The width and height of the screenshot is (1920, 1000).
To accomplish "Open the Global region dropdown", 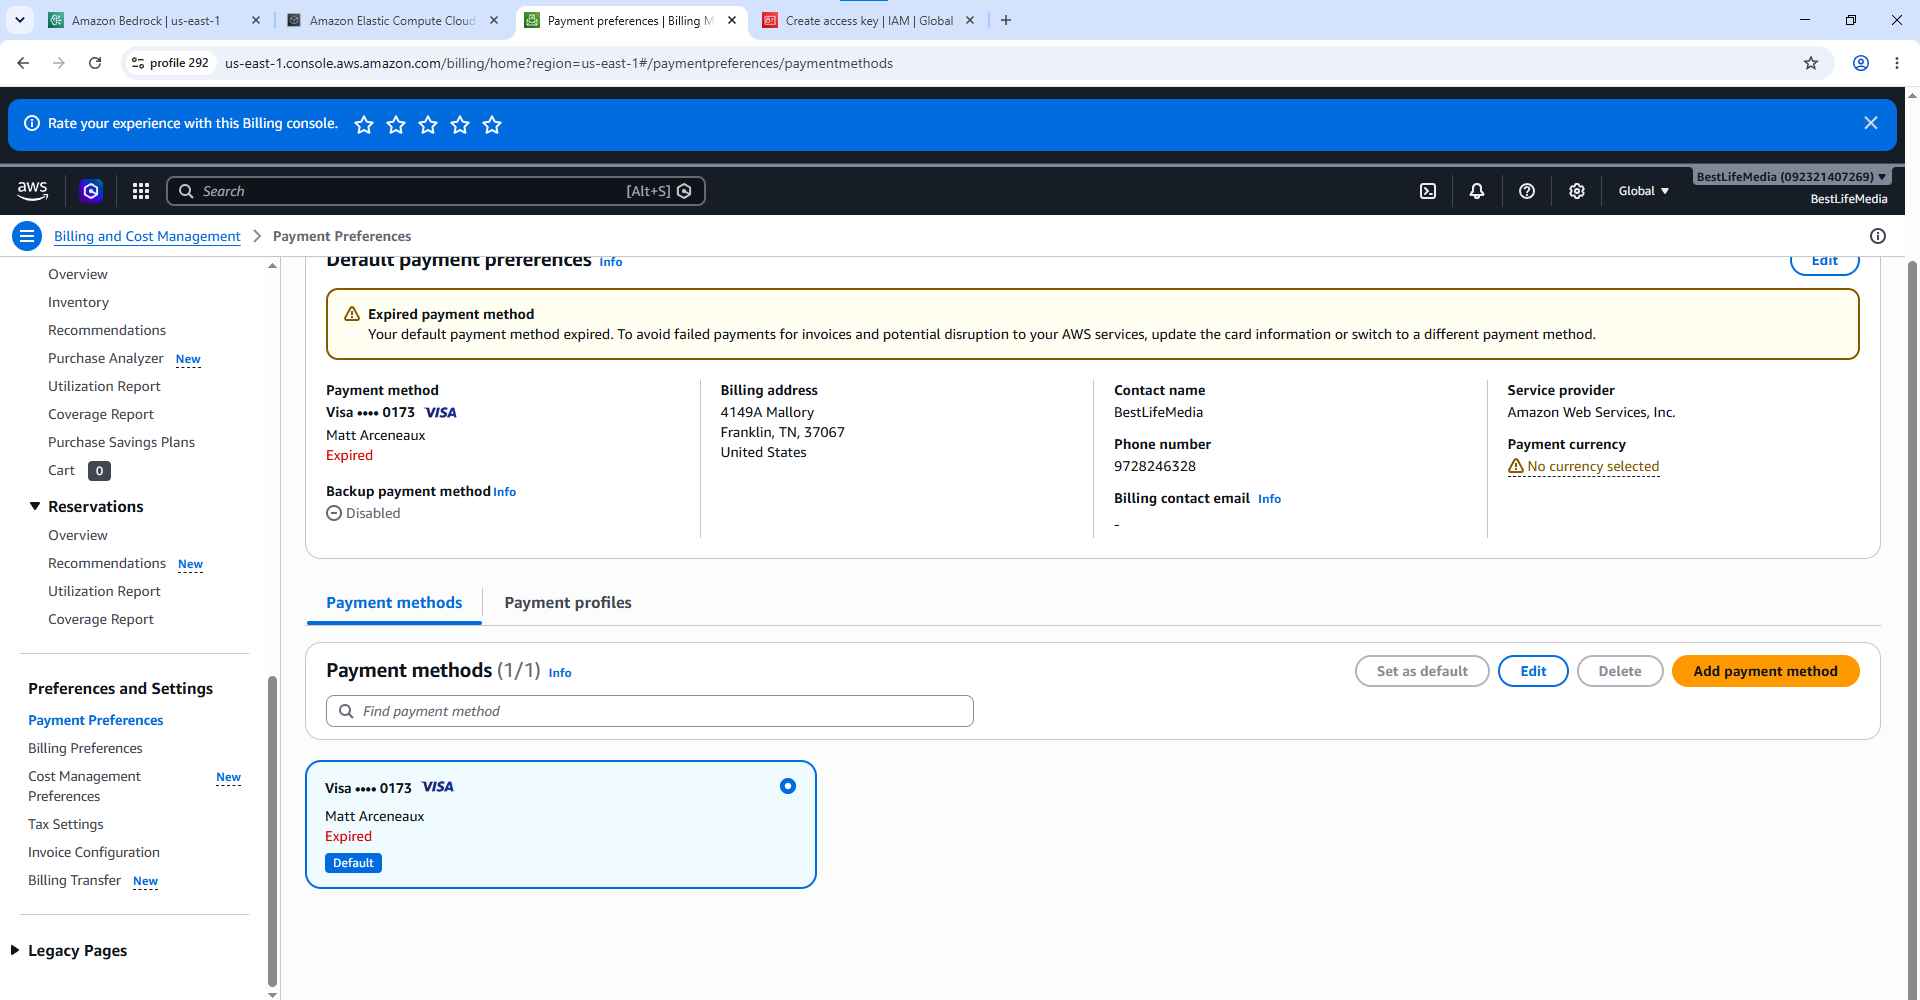I will point(1644,191).
